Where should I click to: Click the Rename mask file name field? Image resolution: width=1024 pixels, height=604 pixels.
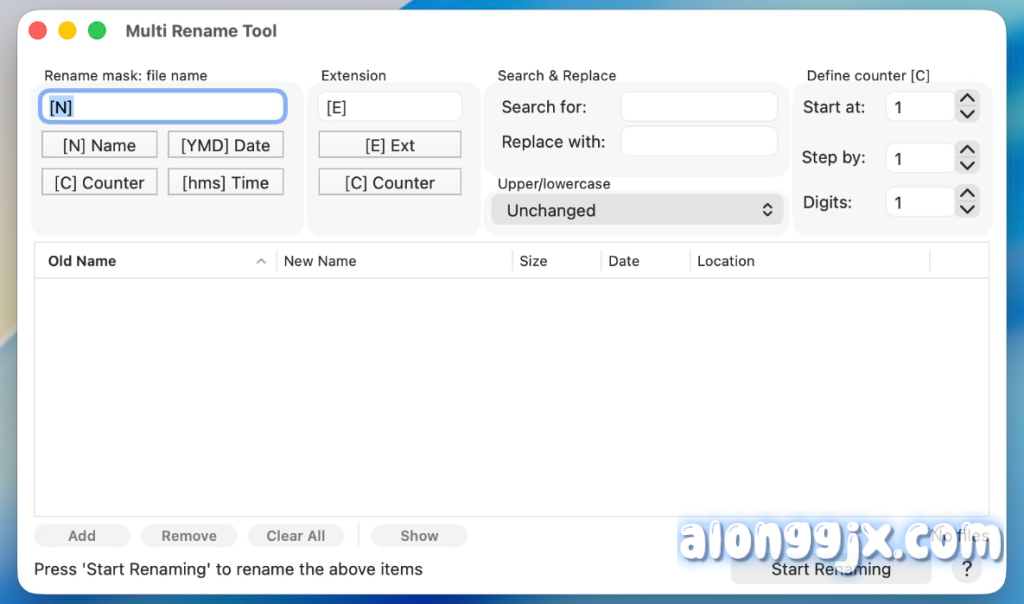(162, 107)
